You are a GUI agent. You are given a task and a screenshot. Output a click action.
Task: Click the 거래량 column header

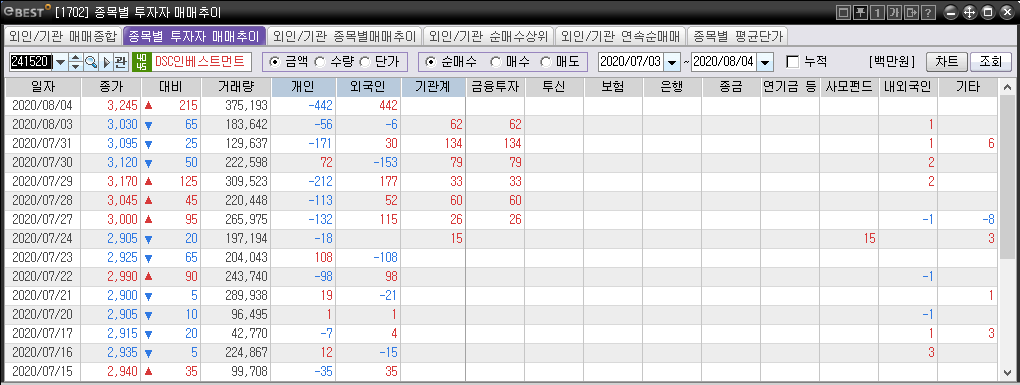coord(235,87)
